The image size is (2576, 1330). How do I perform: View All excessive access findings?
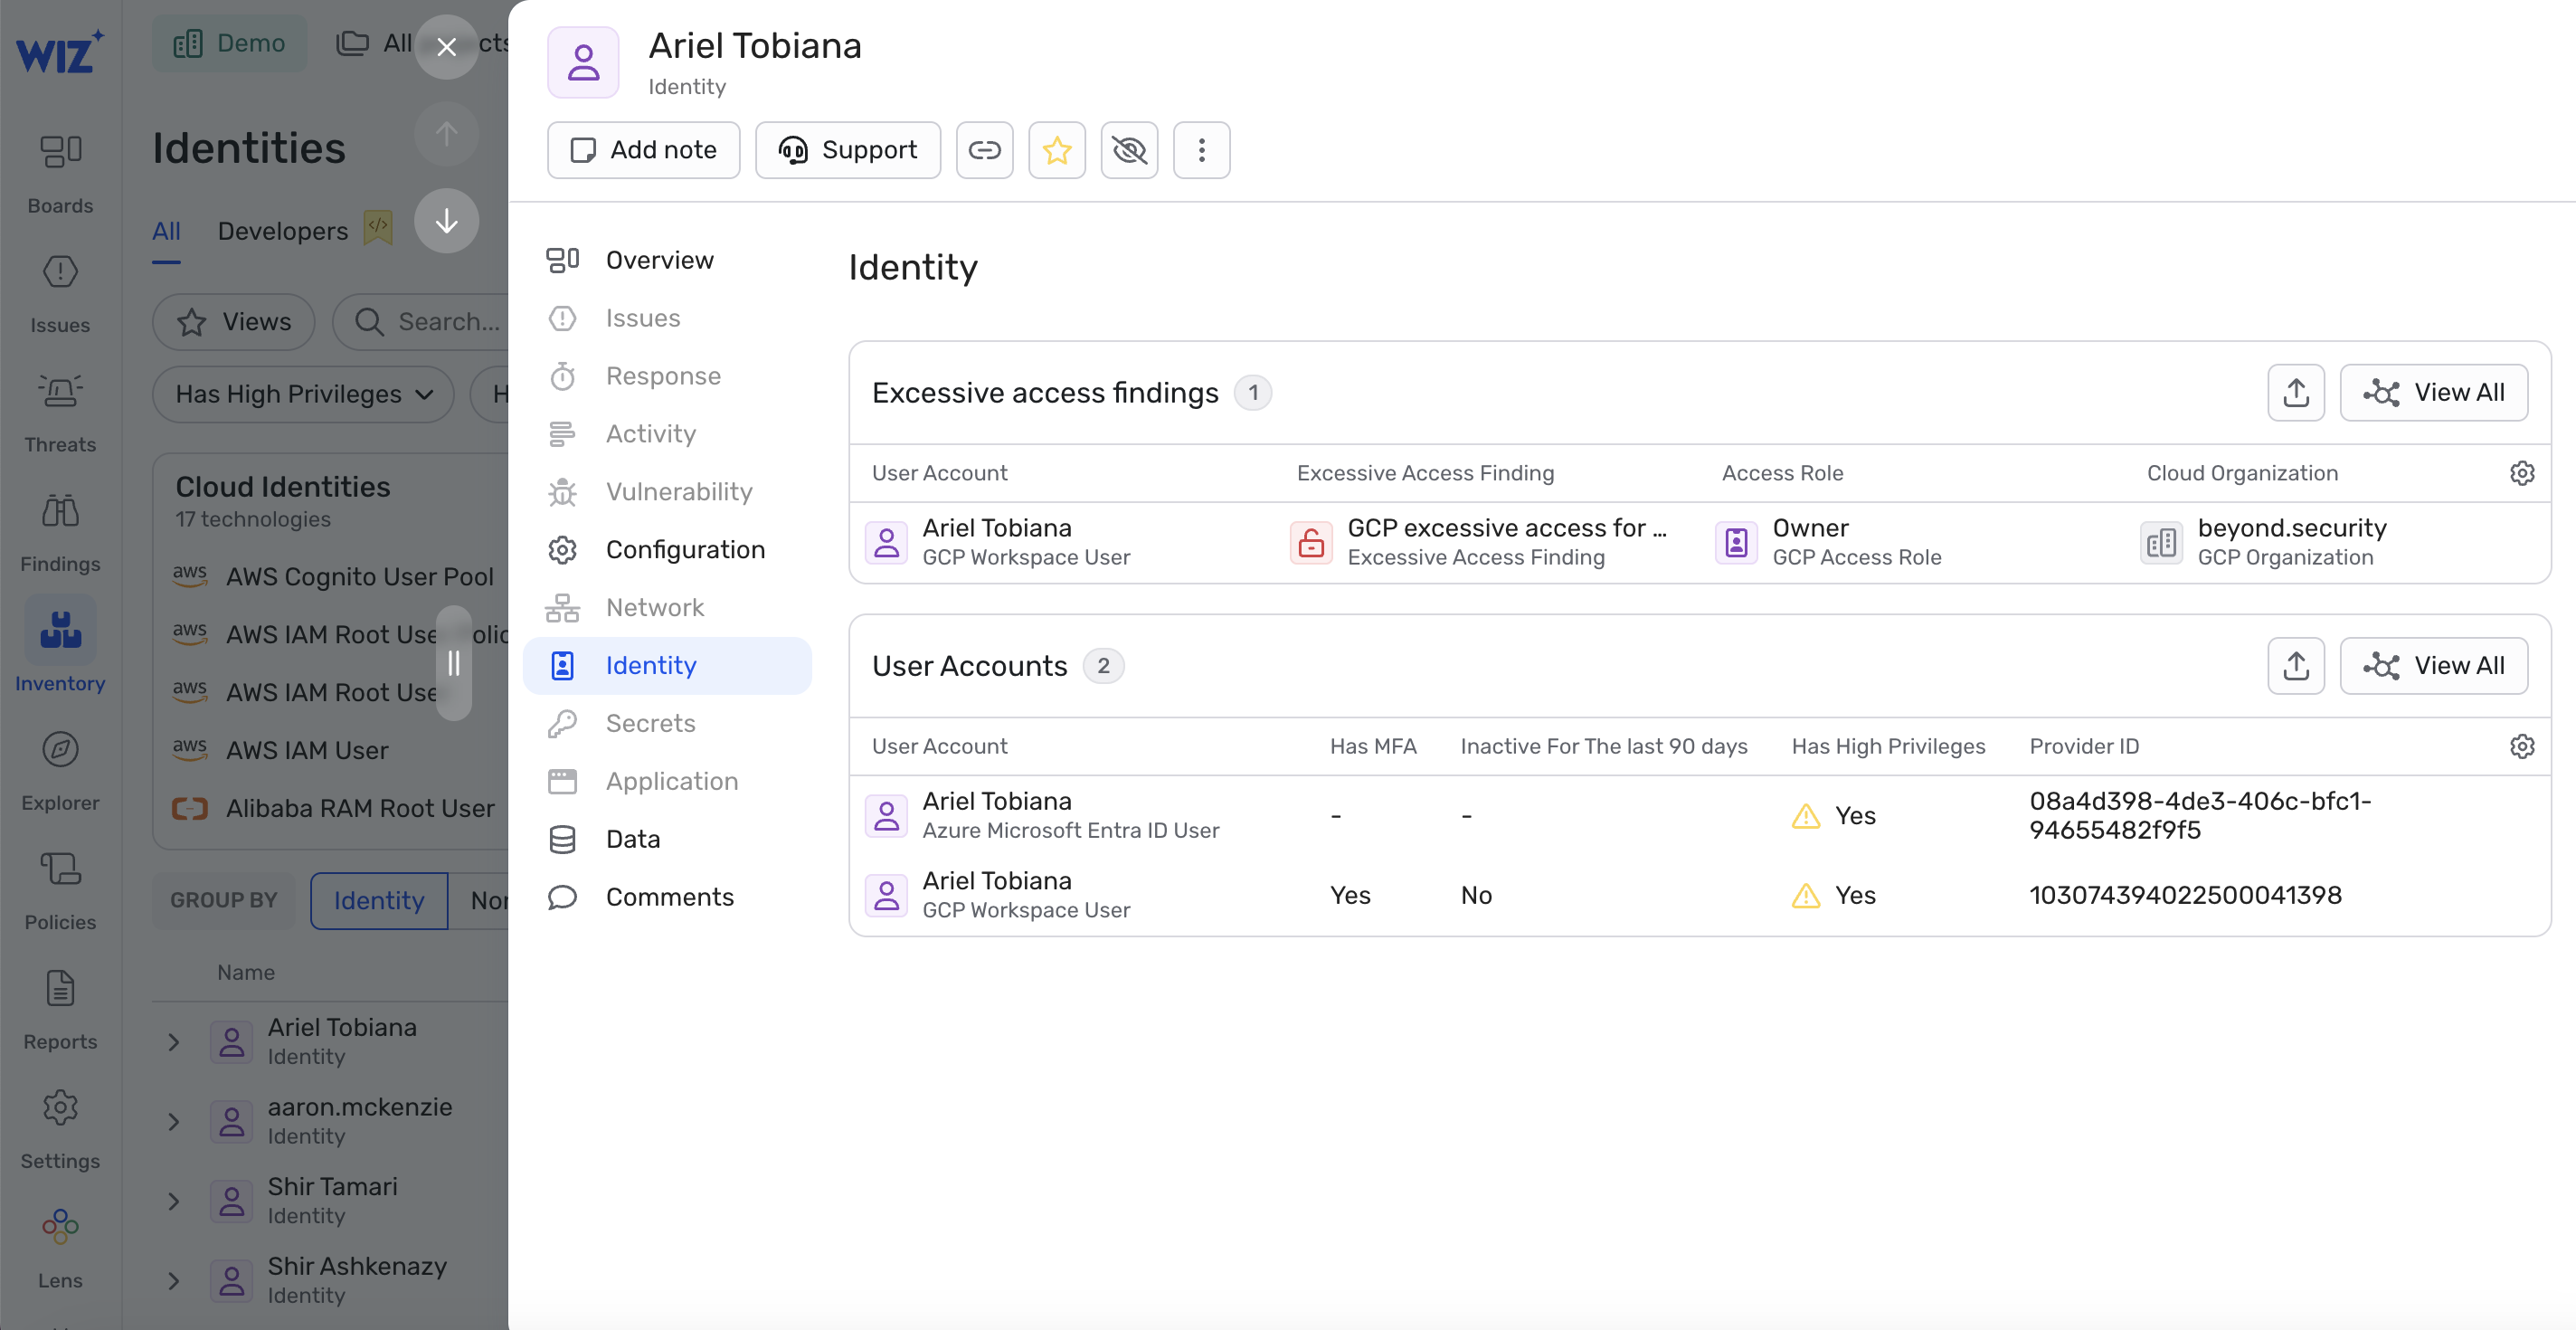[x=2434, y=393]
